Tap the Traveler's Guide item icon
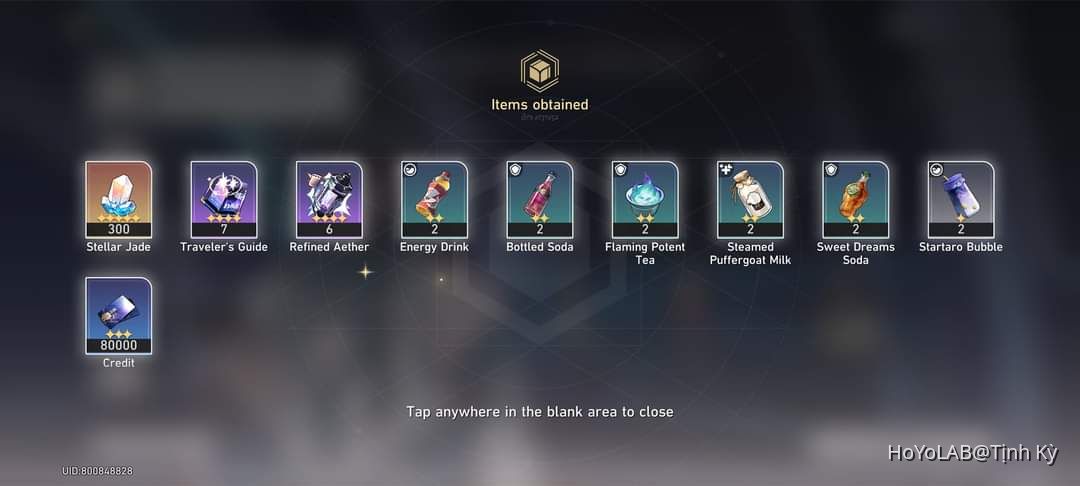The image size is (1080, 486). [224, 200]
